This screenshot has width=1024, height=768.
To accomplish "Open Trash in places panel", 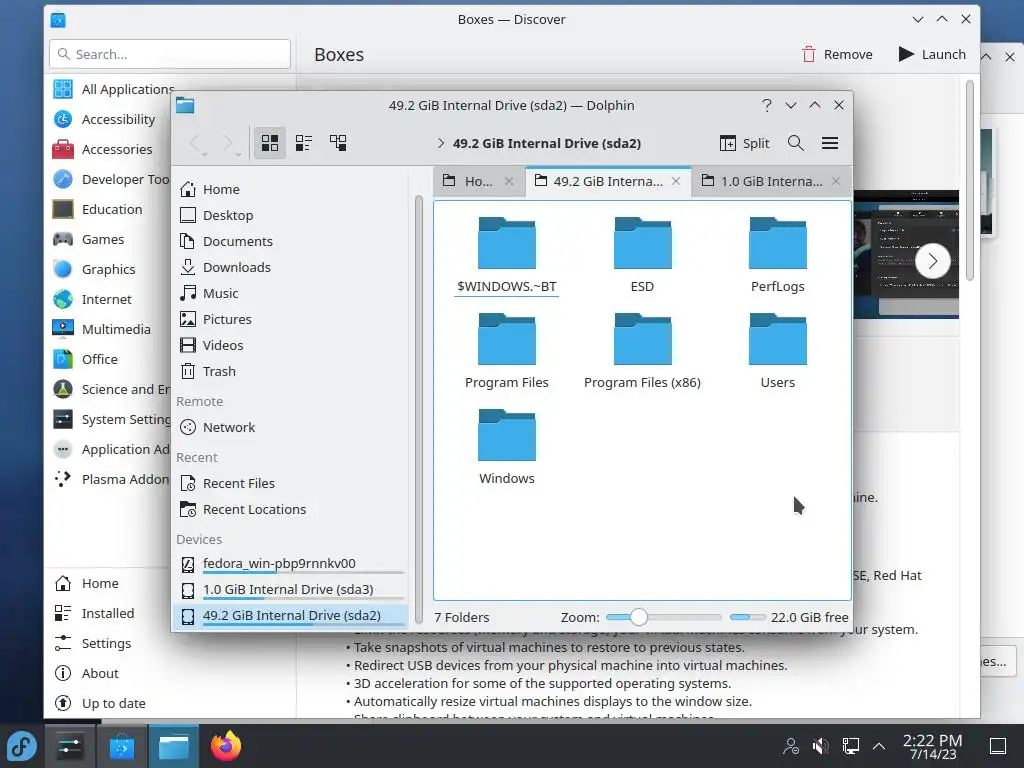I will (x=293, y=372).
